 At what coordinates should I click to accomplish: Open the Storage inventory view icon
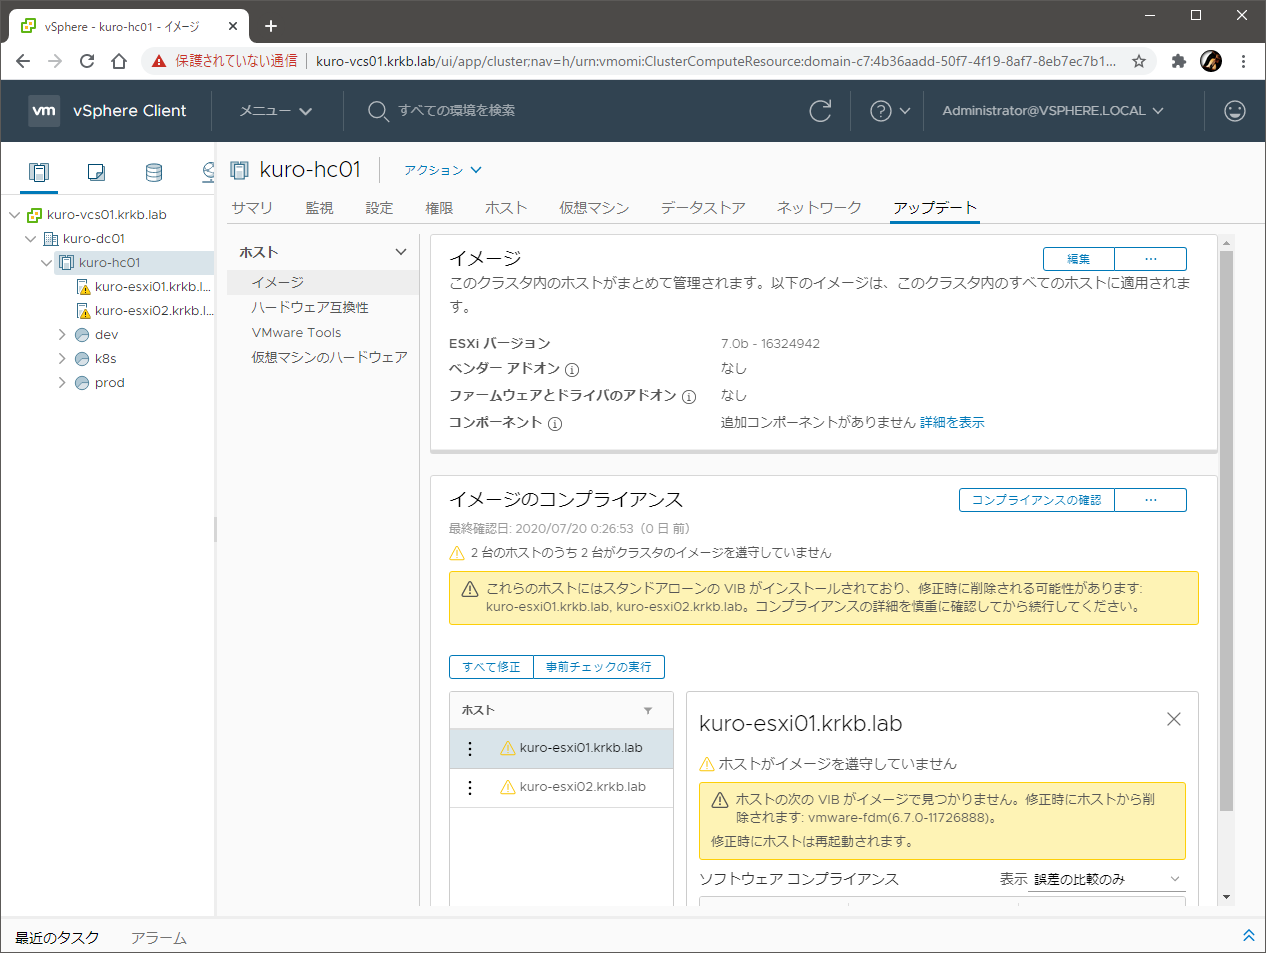coord(154,172)
